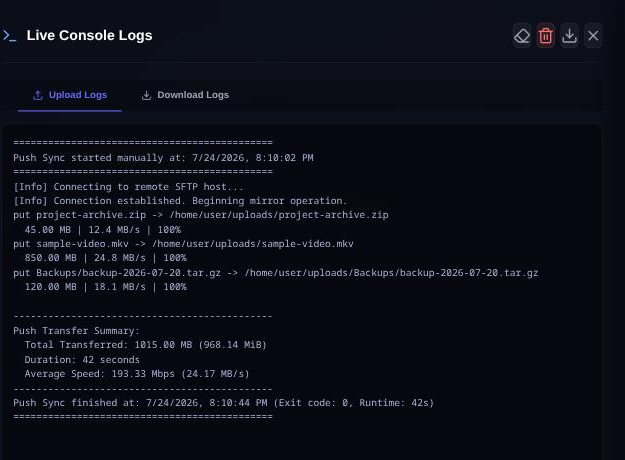Click the 'Duration: 42 seconds' line
Viewport: 625px width, 460px height.
pos(82,360)
